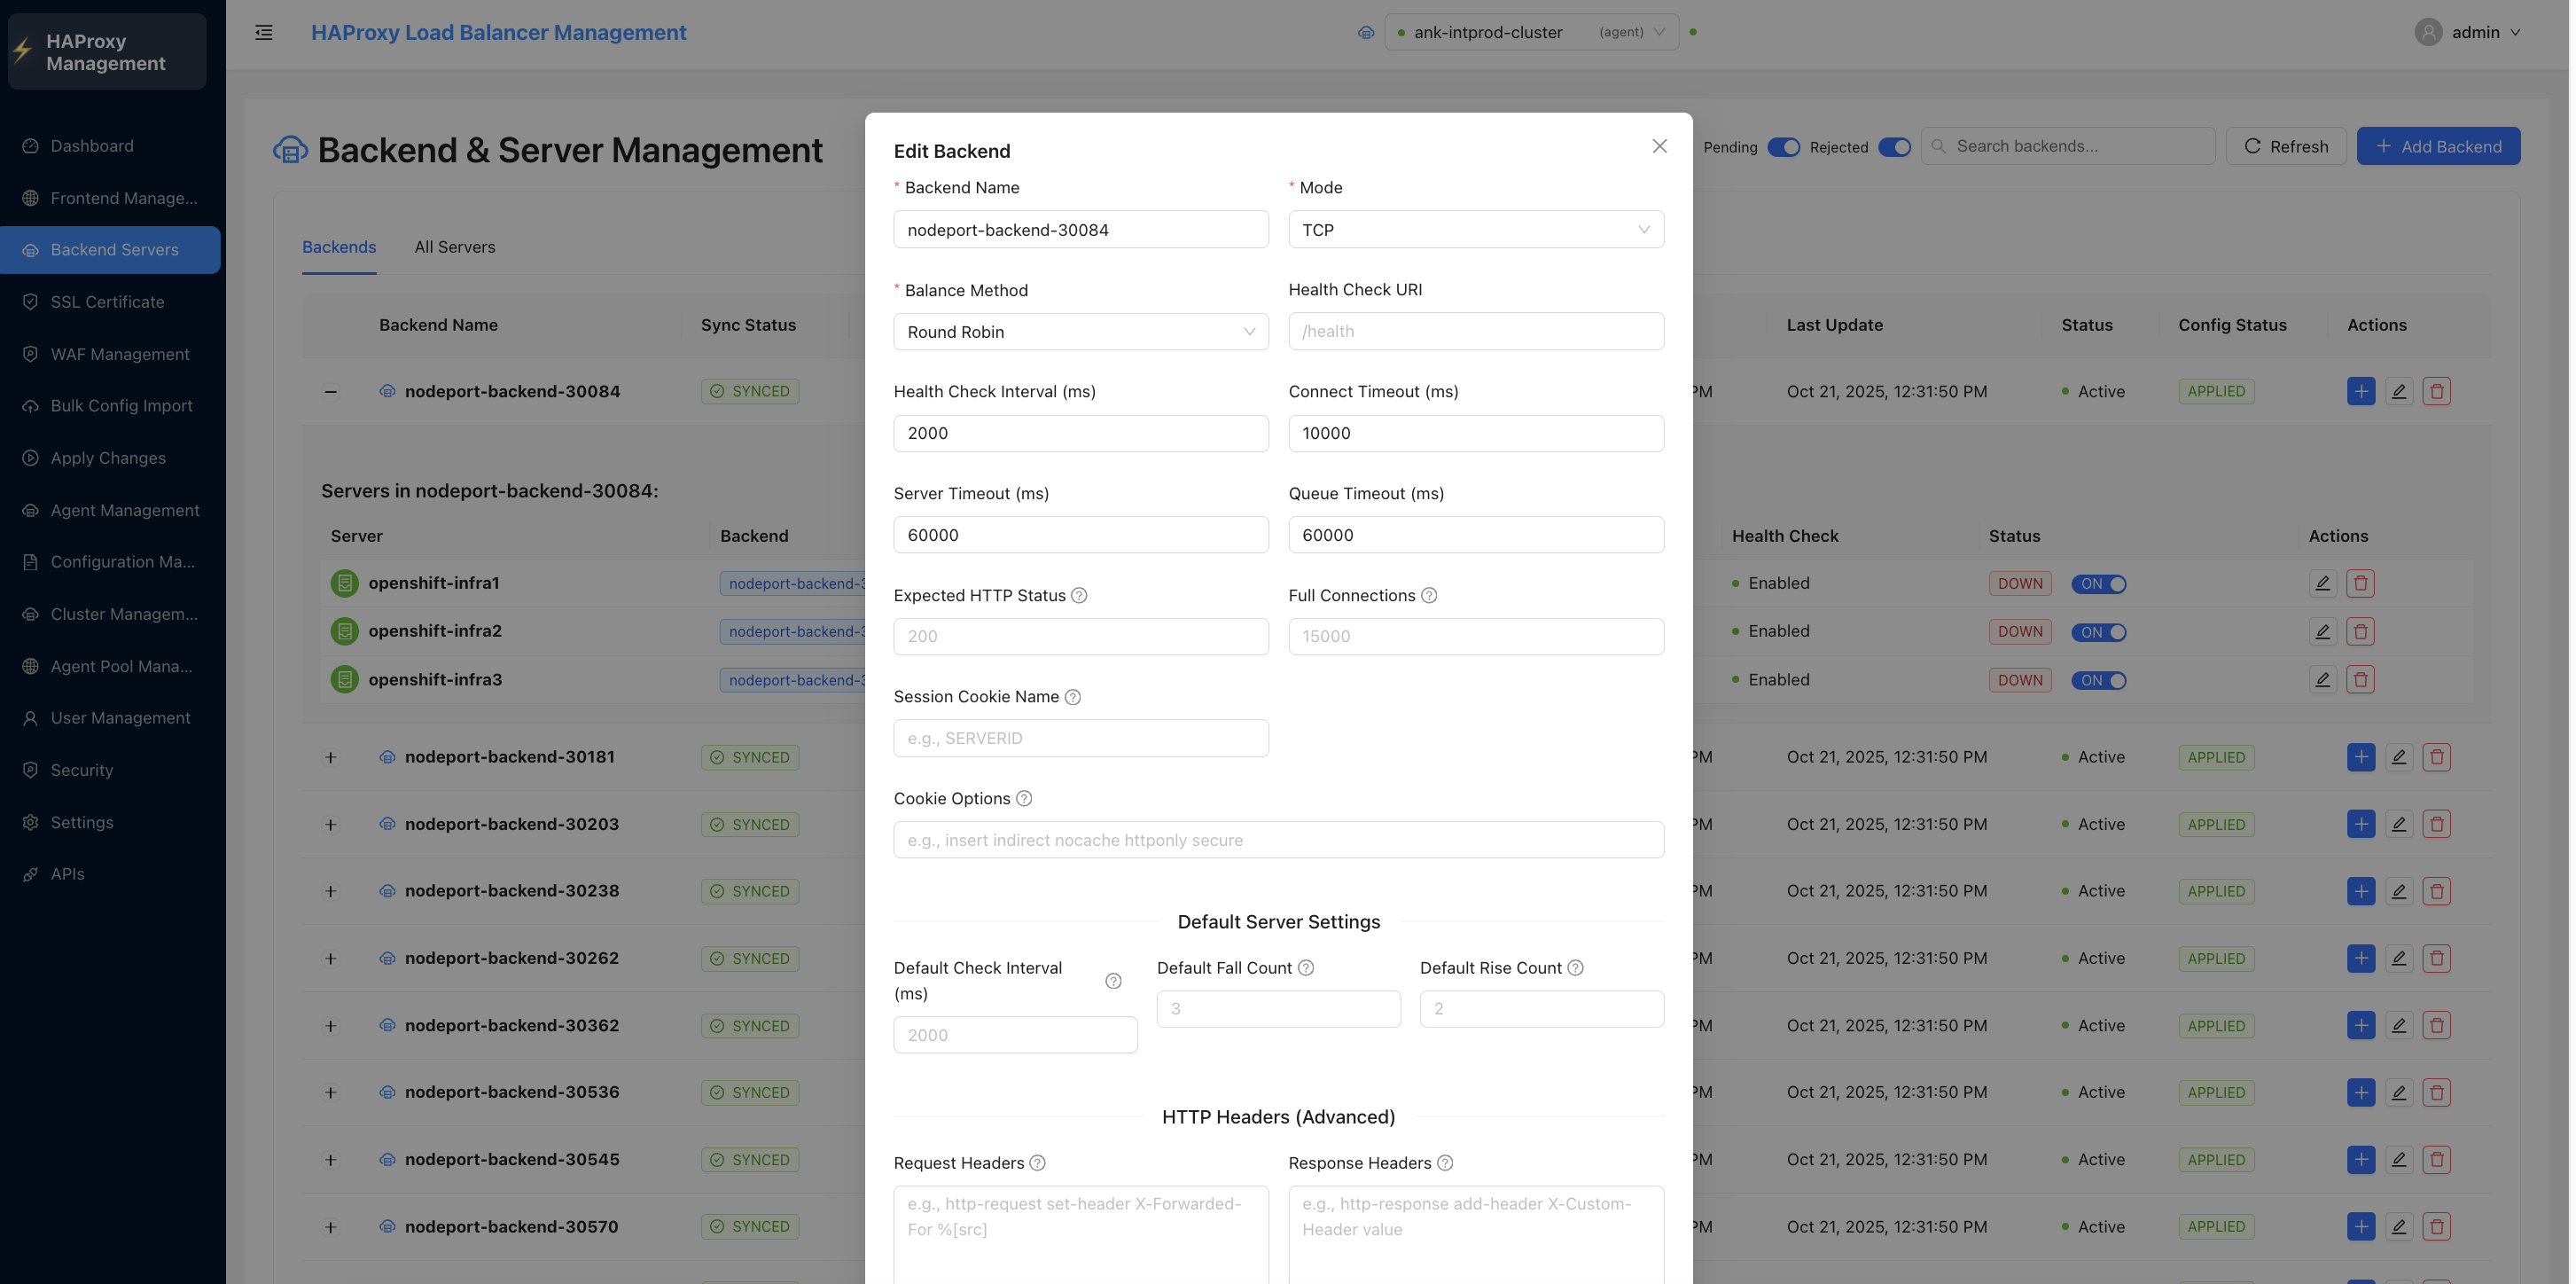
Task: Click help icon beside Expected HTTP Status
Action: click(x=1079, y=595)
